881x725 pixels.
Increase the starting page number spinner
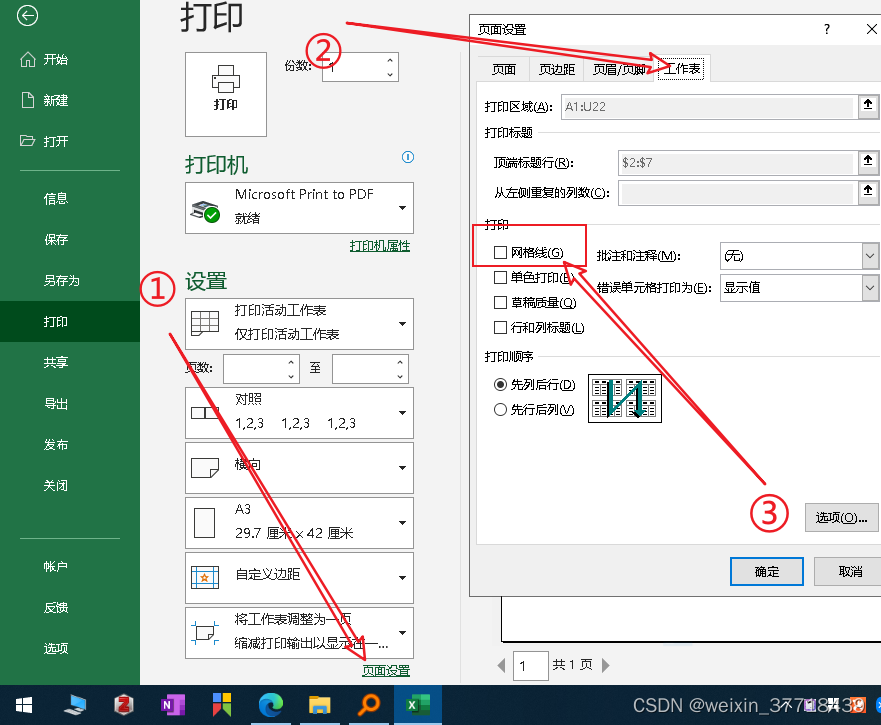pos(291,362)
